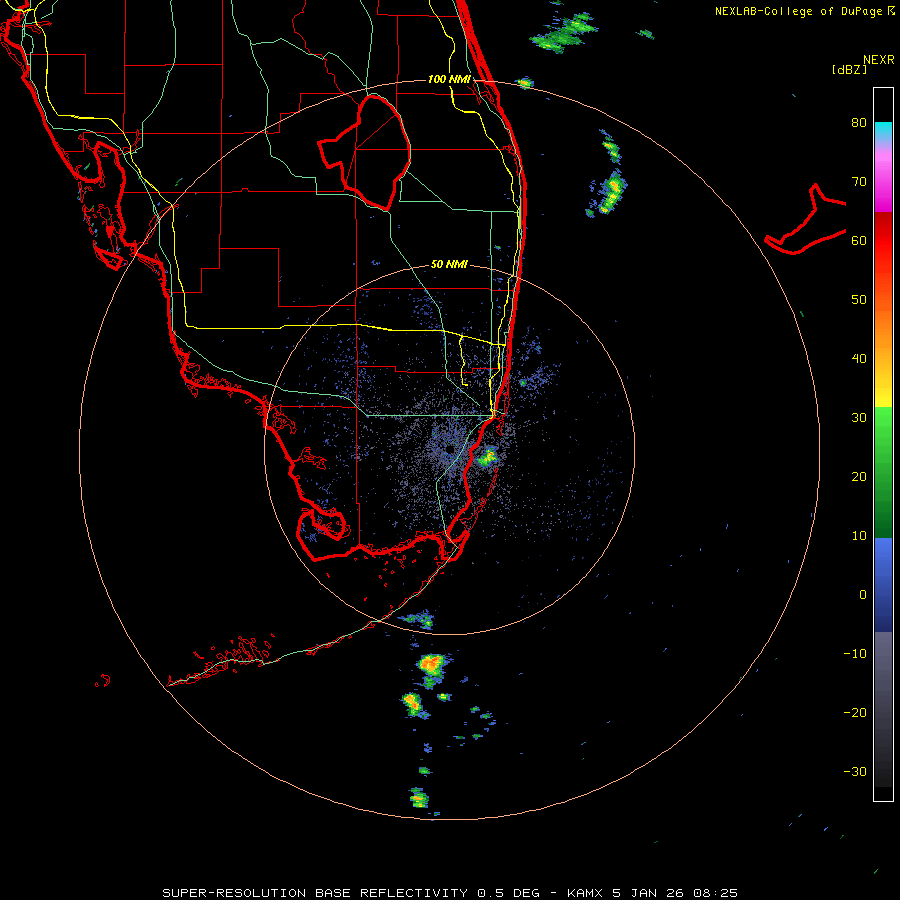Select the -20 value on the dBZ scale
This screenshot has height=900, width=900.
tap(855, 712)
